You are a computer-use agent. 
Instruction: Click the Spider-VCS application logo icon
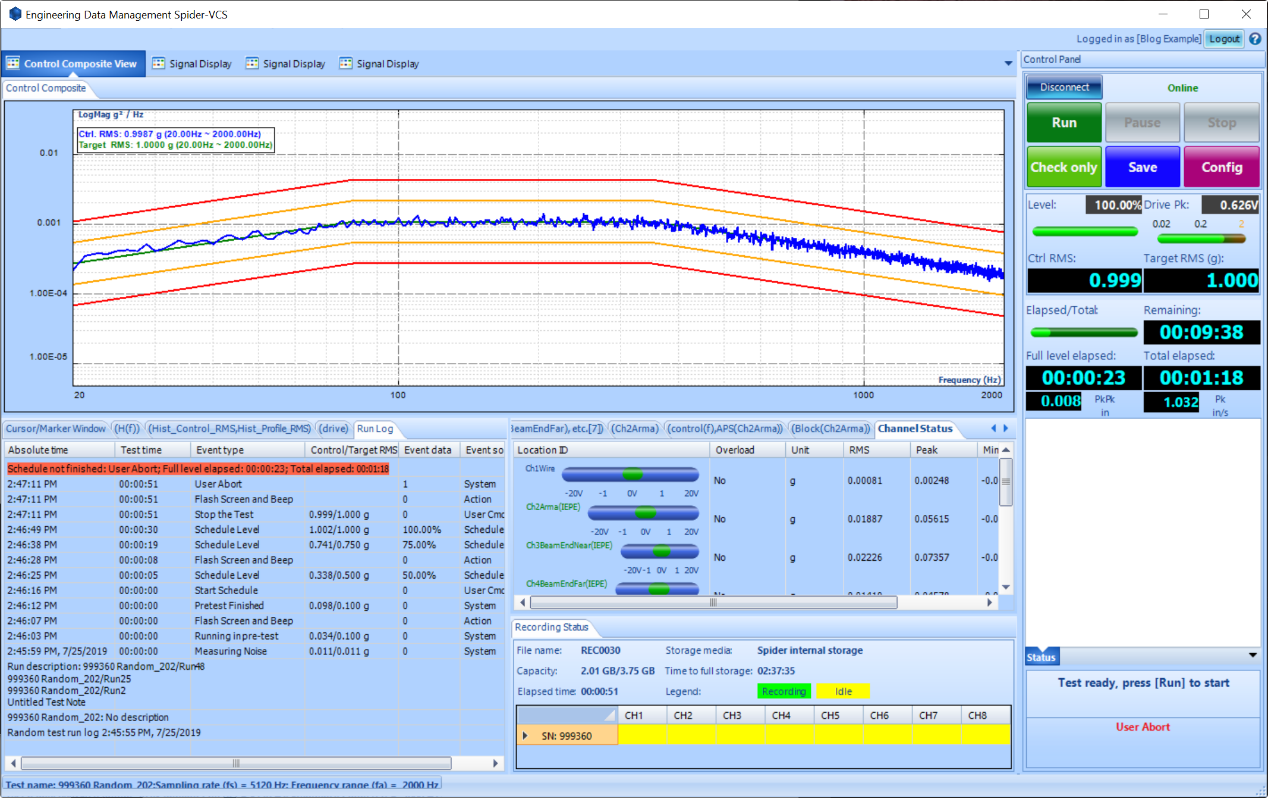point(14,14)
